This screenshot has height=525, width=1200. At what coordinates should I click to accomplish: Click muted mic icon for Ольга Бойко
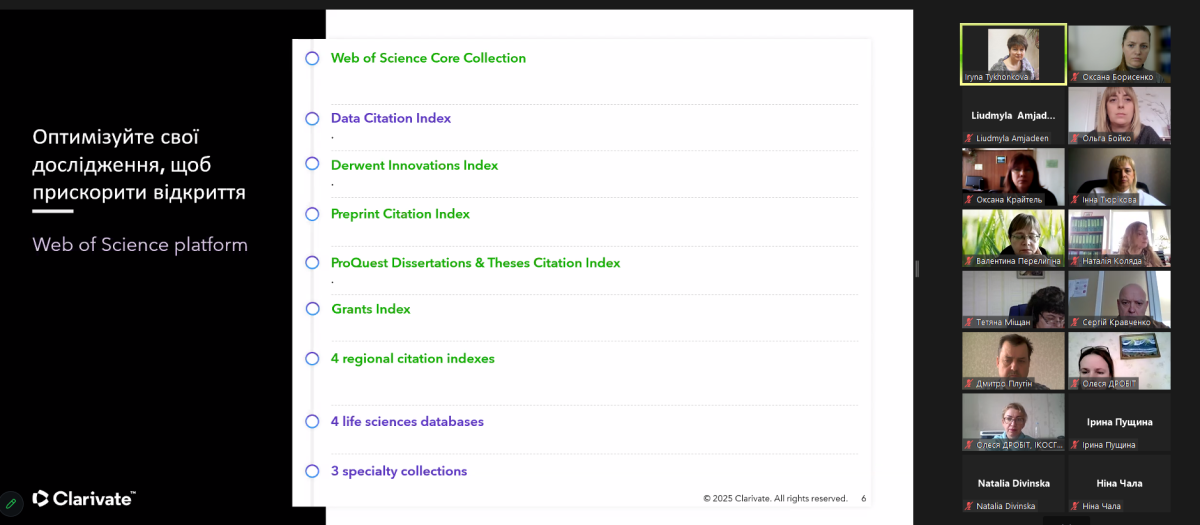(x=1075, y=138)
